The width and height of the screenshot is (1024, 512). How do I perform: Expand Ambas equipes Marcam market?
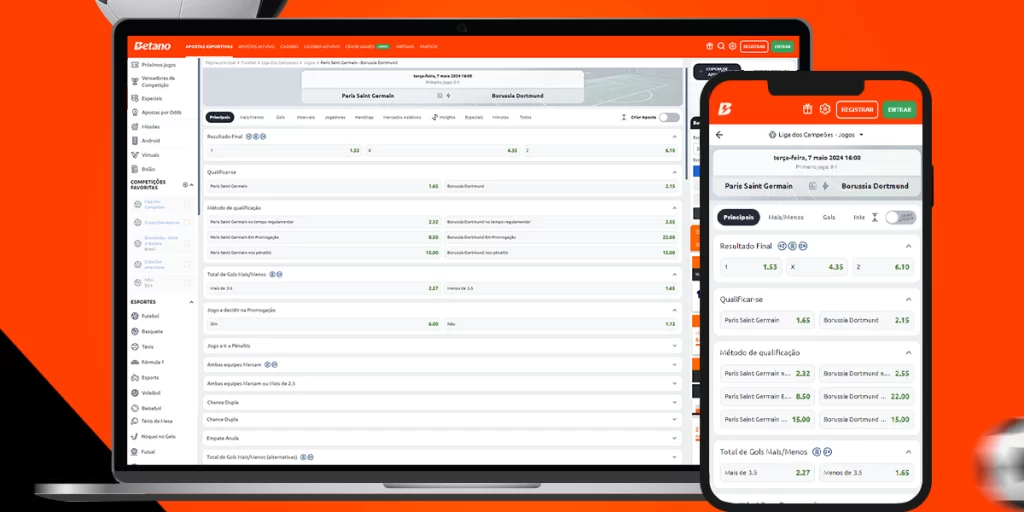[675, 364]
